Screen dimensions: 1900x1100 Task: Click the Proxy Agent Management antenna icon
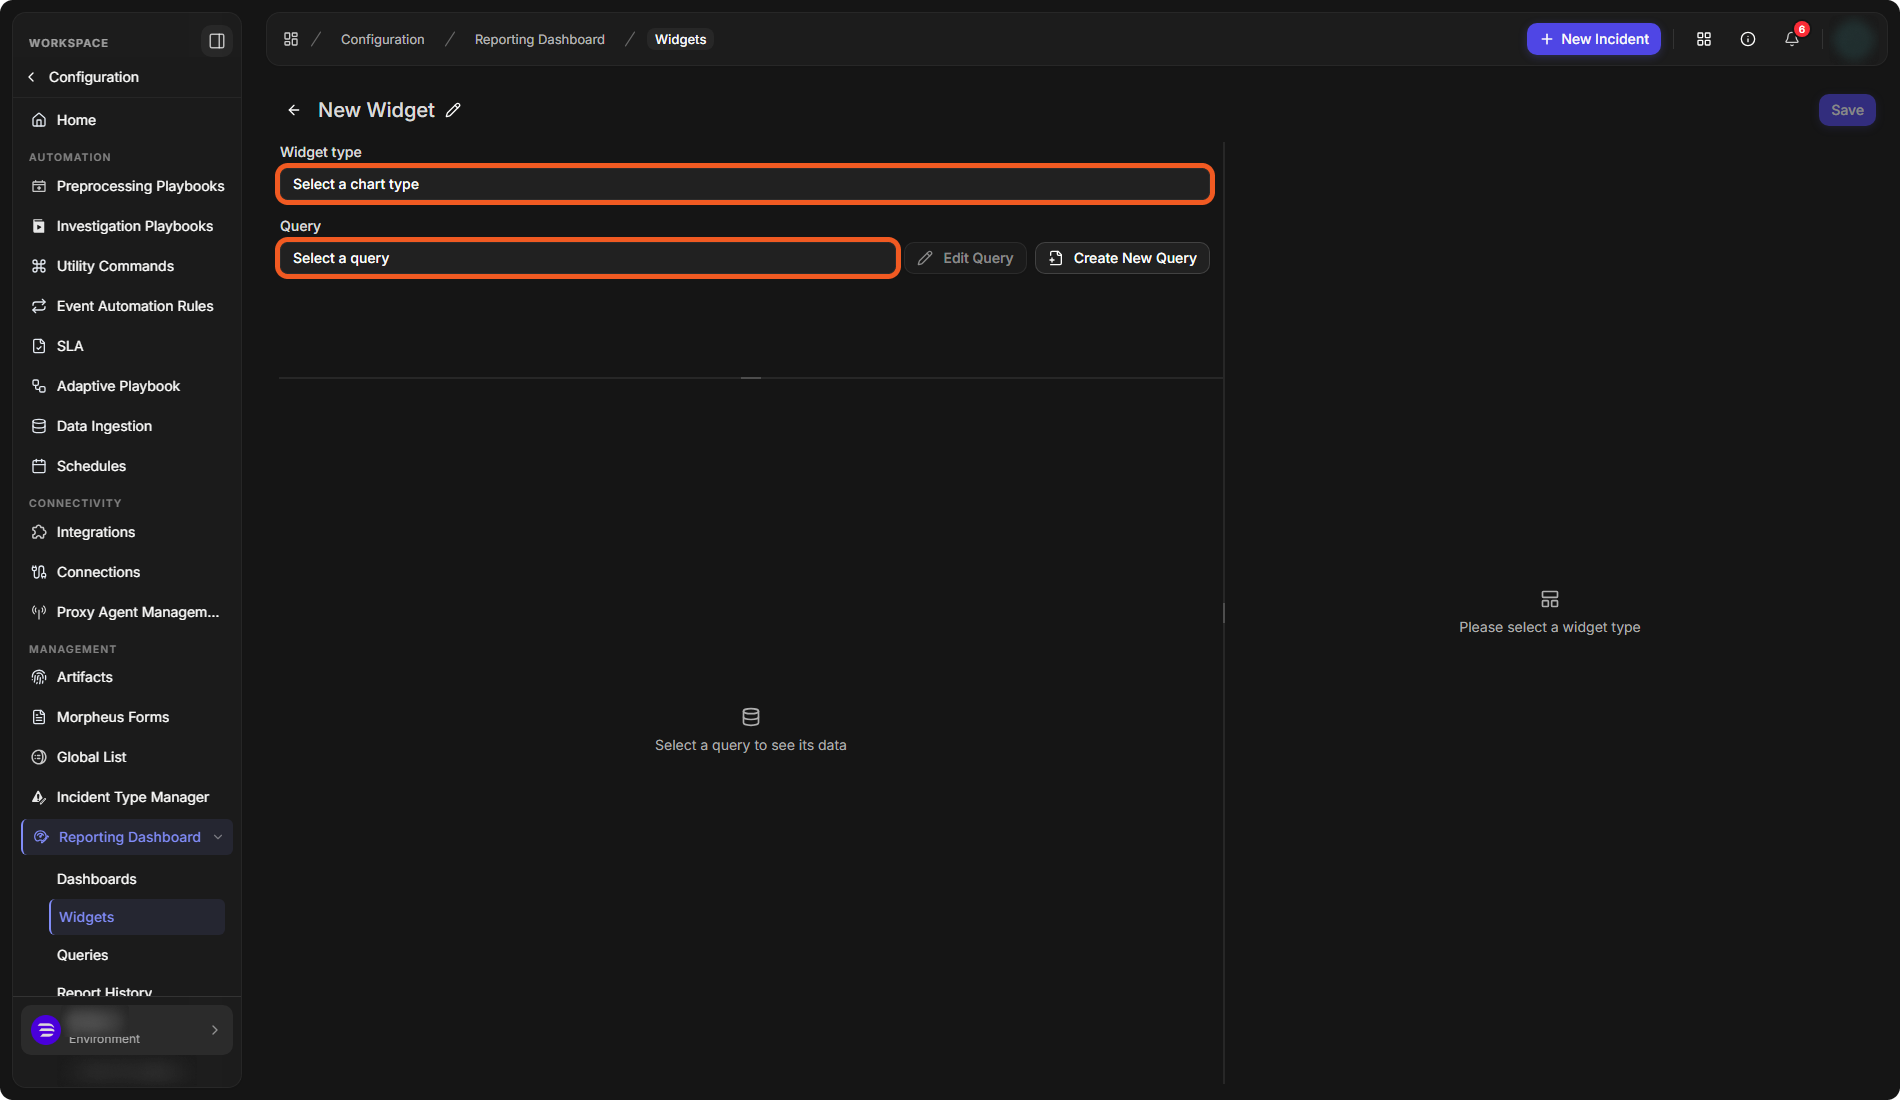coord(39,612)
